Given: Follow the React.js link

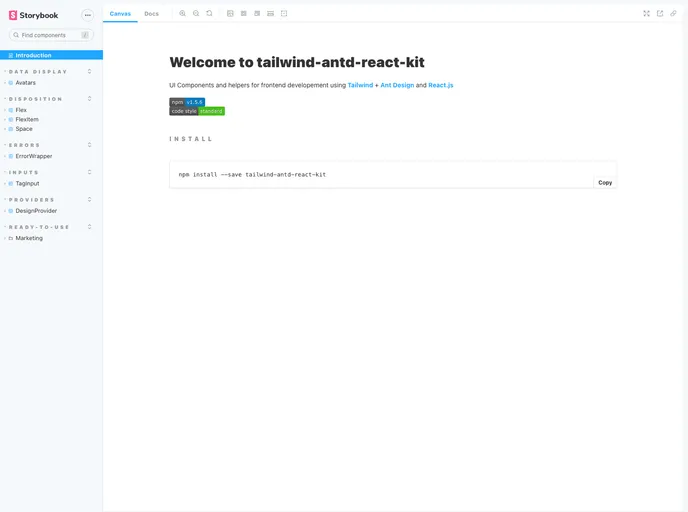Looking at the screenshot, I should [441, 85].
